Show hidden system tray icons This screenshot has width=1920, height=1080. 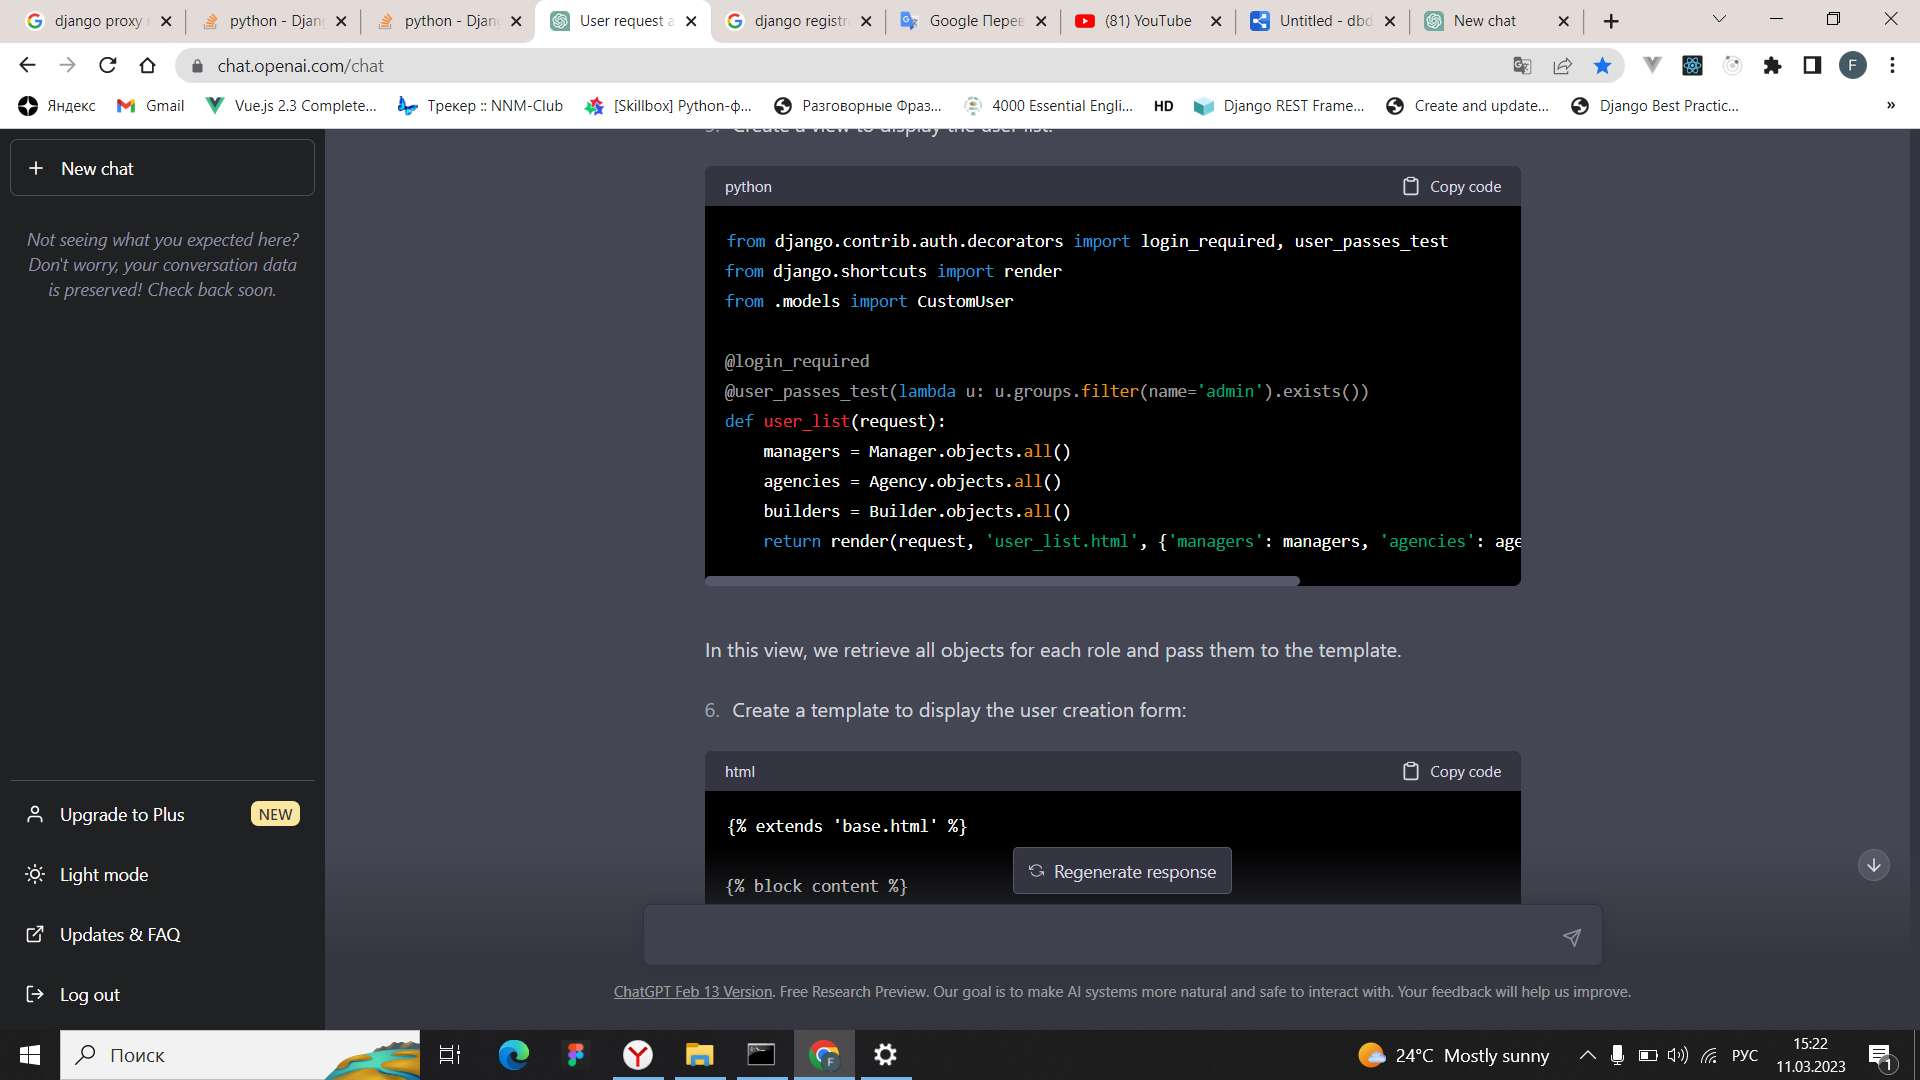click(x=1587, y=1055)
